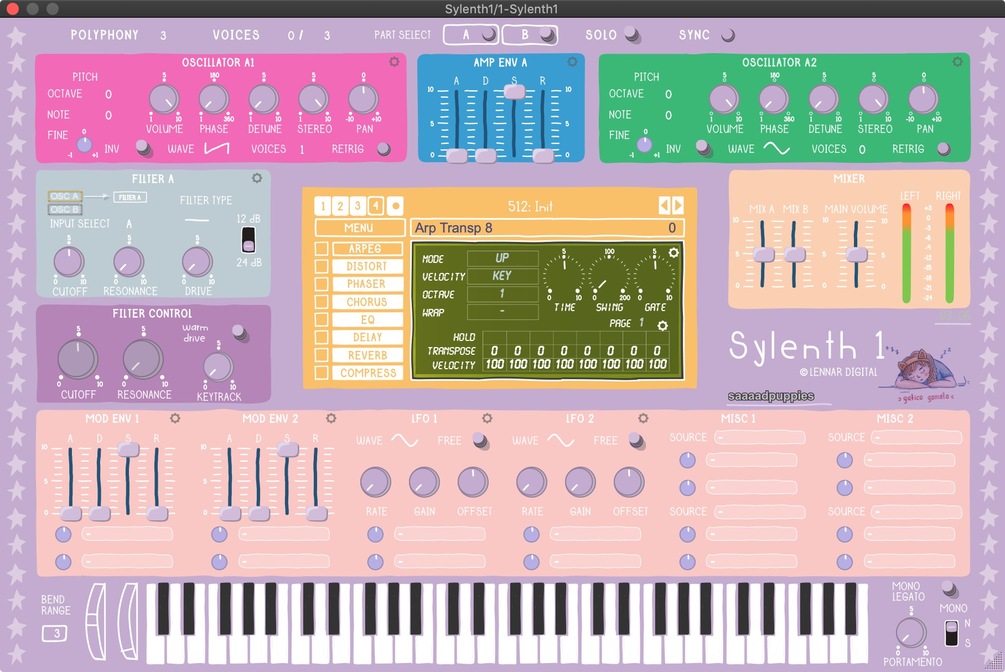The width and height of the screenshot is (1005, 672).
Task: Click the Filter Control Resonance knob
Action: point(143,358)
